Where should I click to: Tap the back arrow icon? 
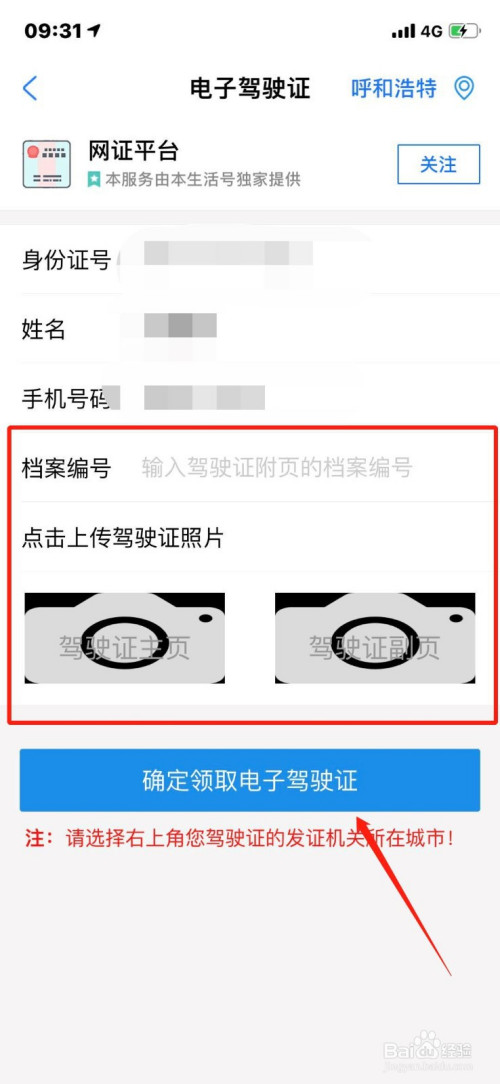pyautogui.click(x=30, y=89)
